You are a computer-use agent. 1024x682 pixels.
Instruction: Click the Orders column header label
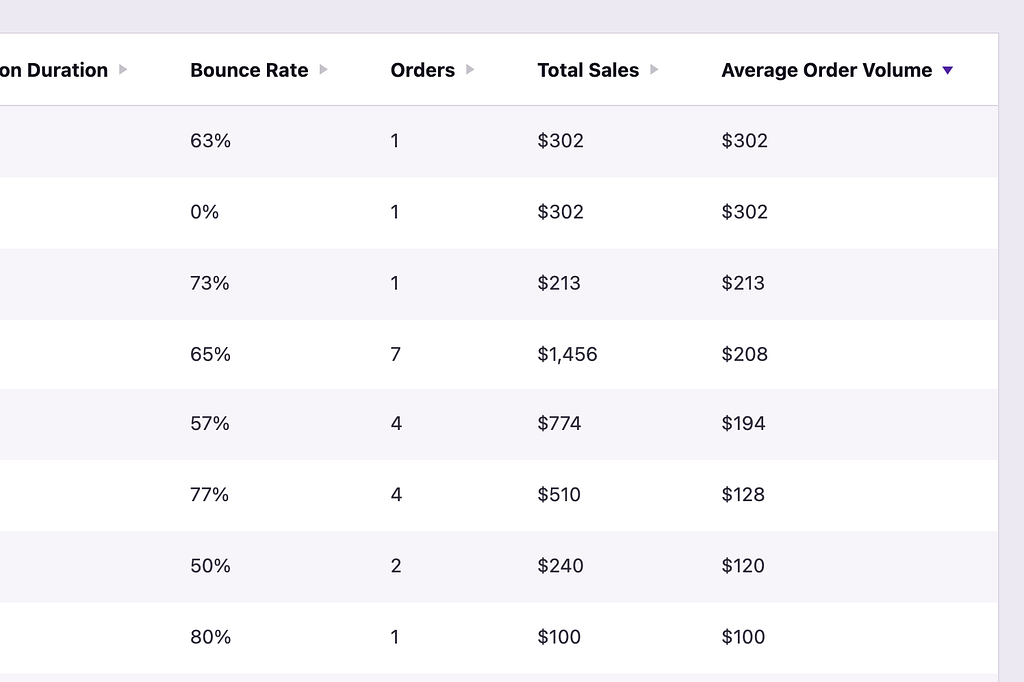pos(422,70)
